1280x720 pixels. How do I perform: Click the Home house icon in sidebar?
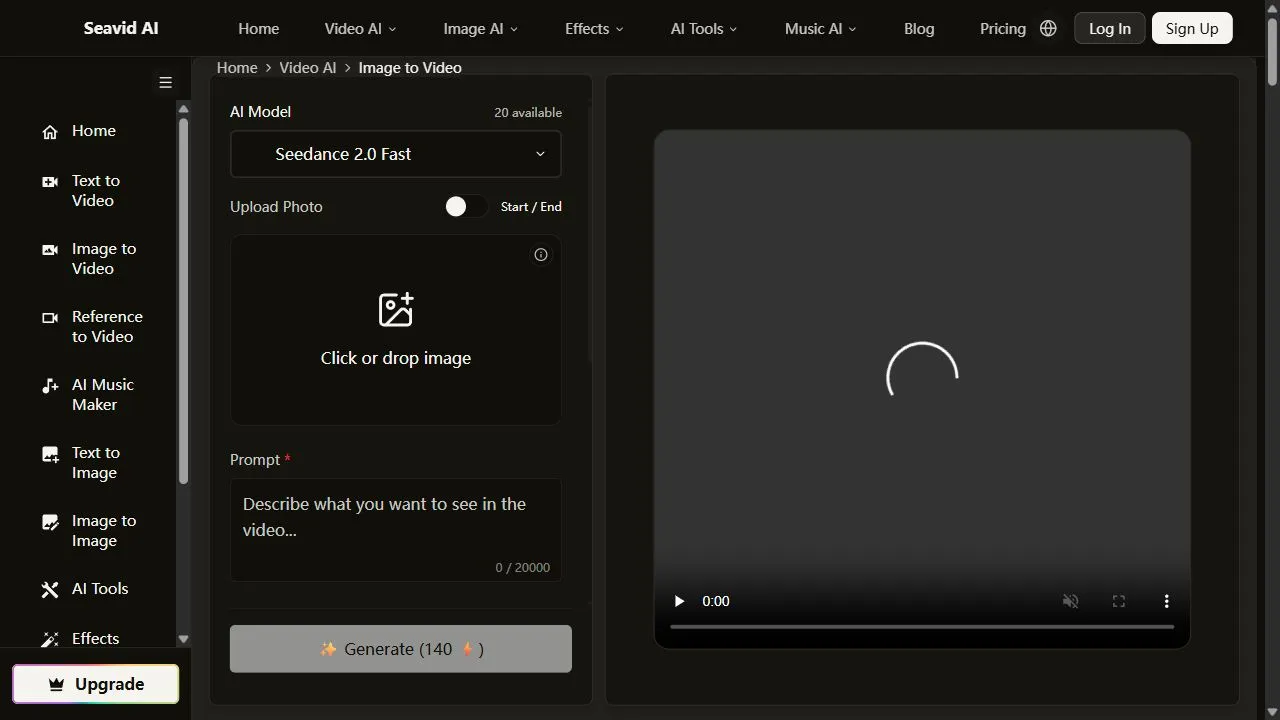pos(50,131)
